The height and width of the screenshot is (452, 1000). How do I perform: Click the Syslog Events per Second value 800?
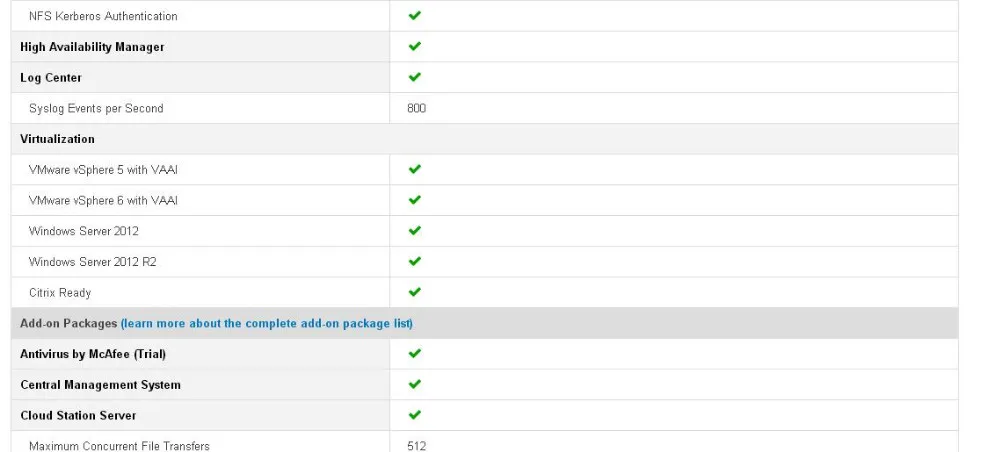tap(416, 108)
